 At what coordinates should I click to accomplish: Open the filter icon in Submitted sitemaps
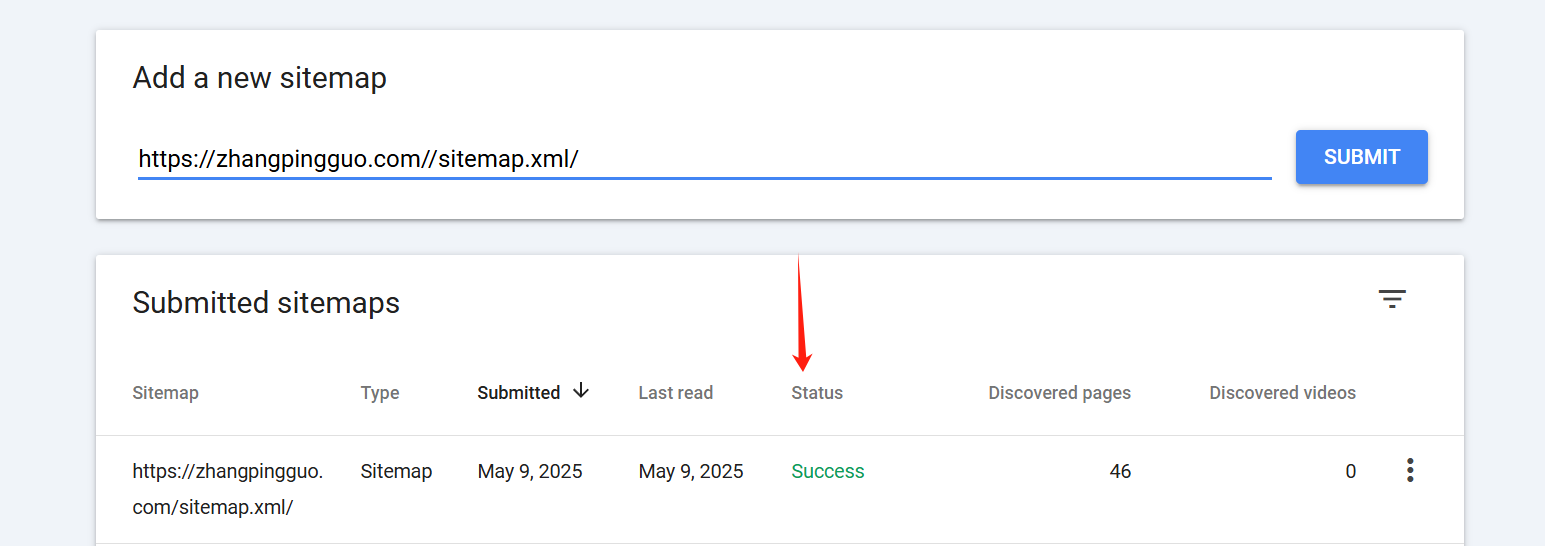(x=1392, y=299)
